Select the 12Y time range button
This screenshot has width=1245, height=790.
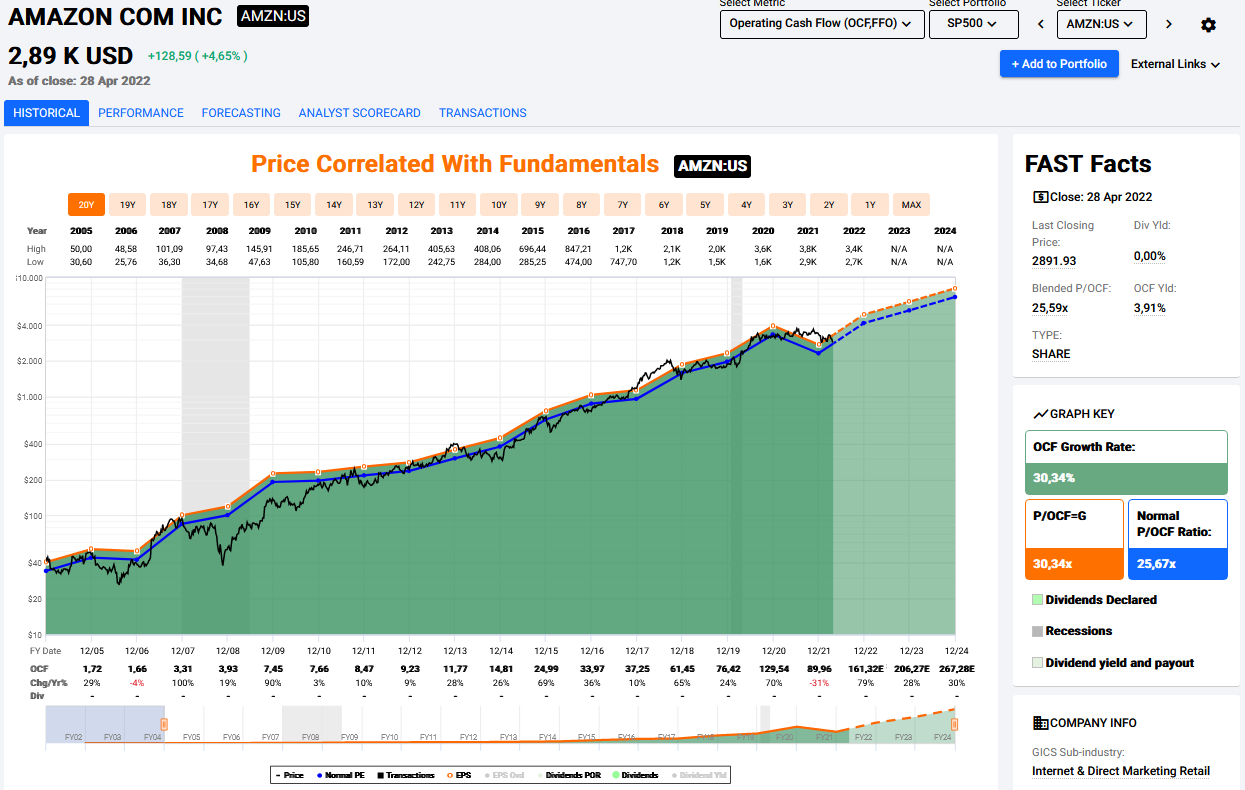[x=416, y=205]
